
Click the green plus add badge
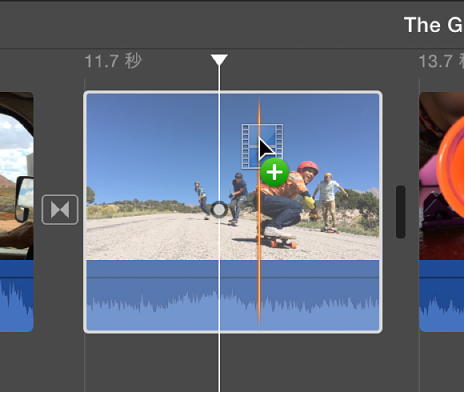pyautogui.click(x=274, y=172)
